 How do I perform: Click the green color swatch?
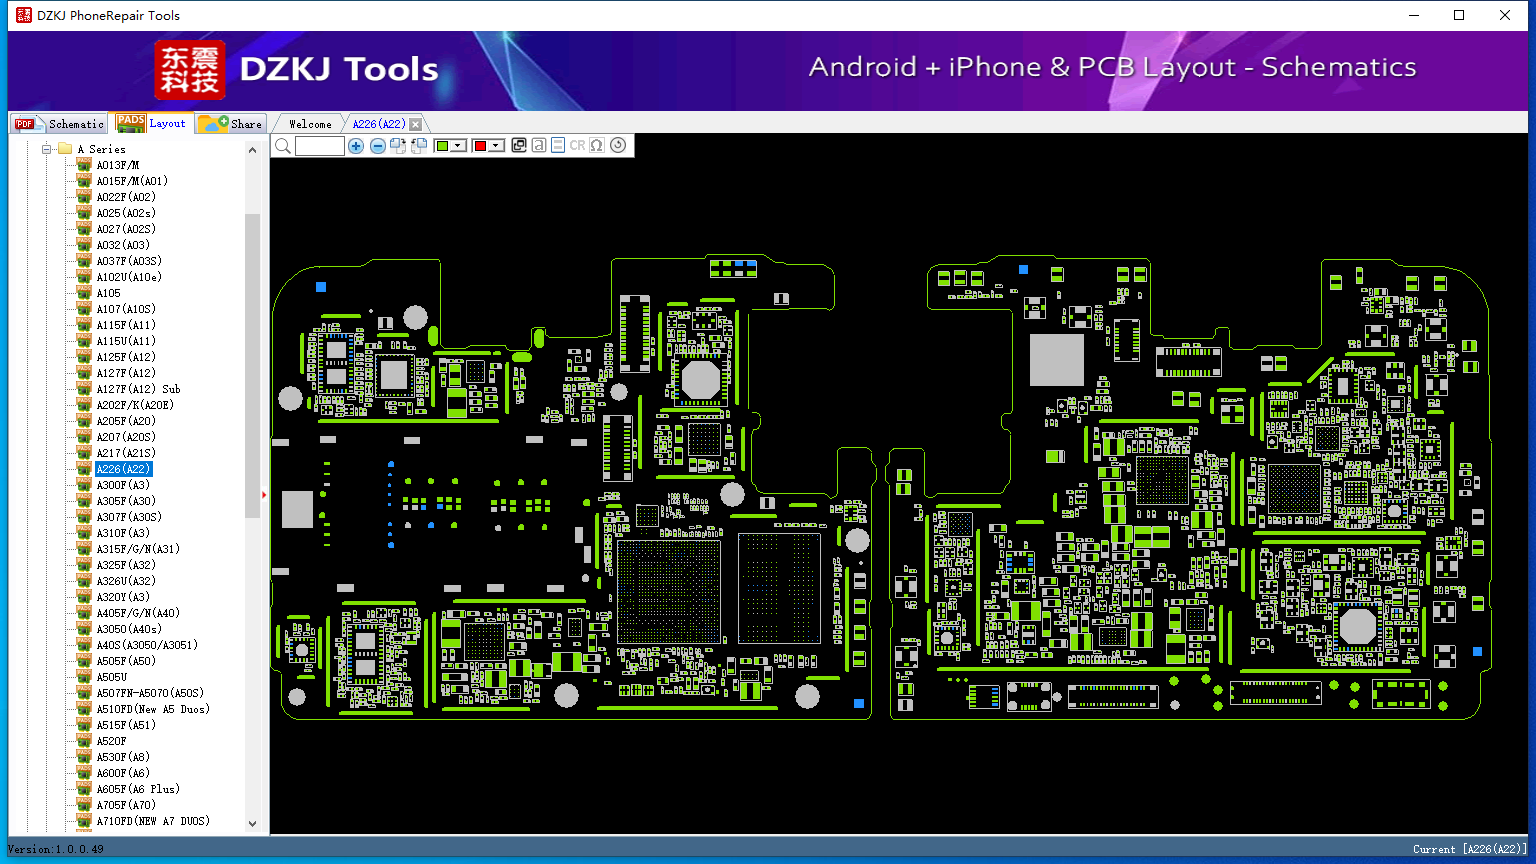[x=442, y=146]
